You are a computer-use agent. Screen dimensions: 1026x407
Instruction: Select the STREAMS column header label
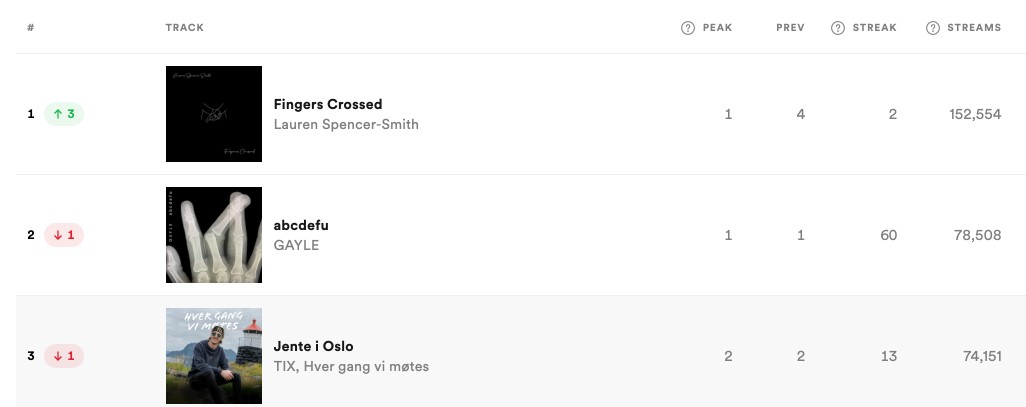click(x=974, y=27)
